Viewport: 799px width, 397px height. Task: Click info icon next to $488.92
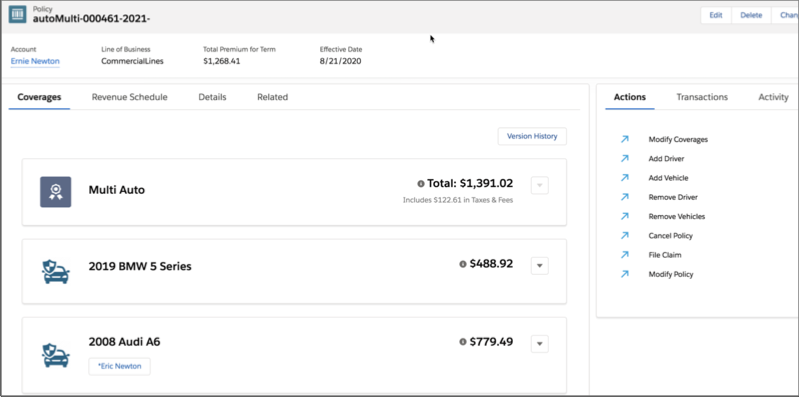click(463, 264)
